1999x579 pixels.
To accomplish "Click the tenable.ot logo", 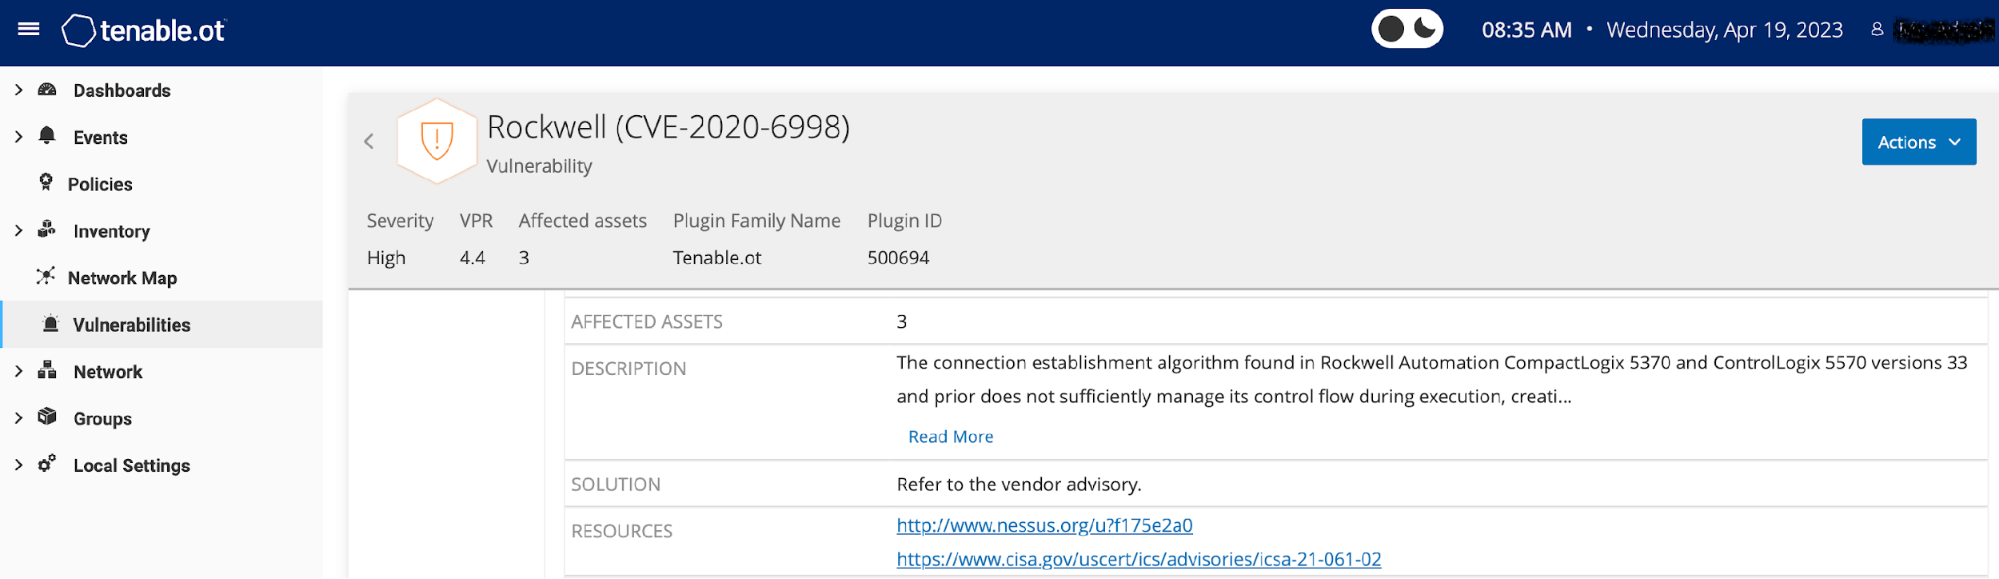I will tap(144, 30).
